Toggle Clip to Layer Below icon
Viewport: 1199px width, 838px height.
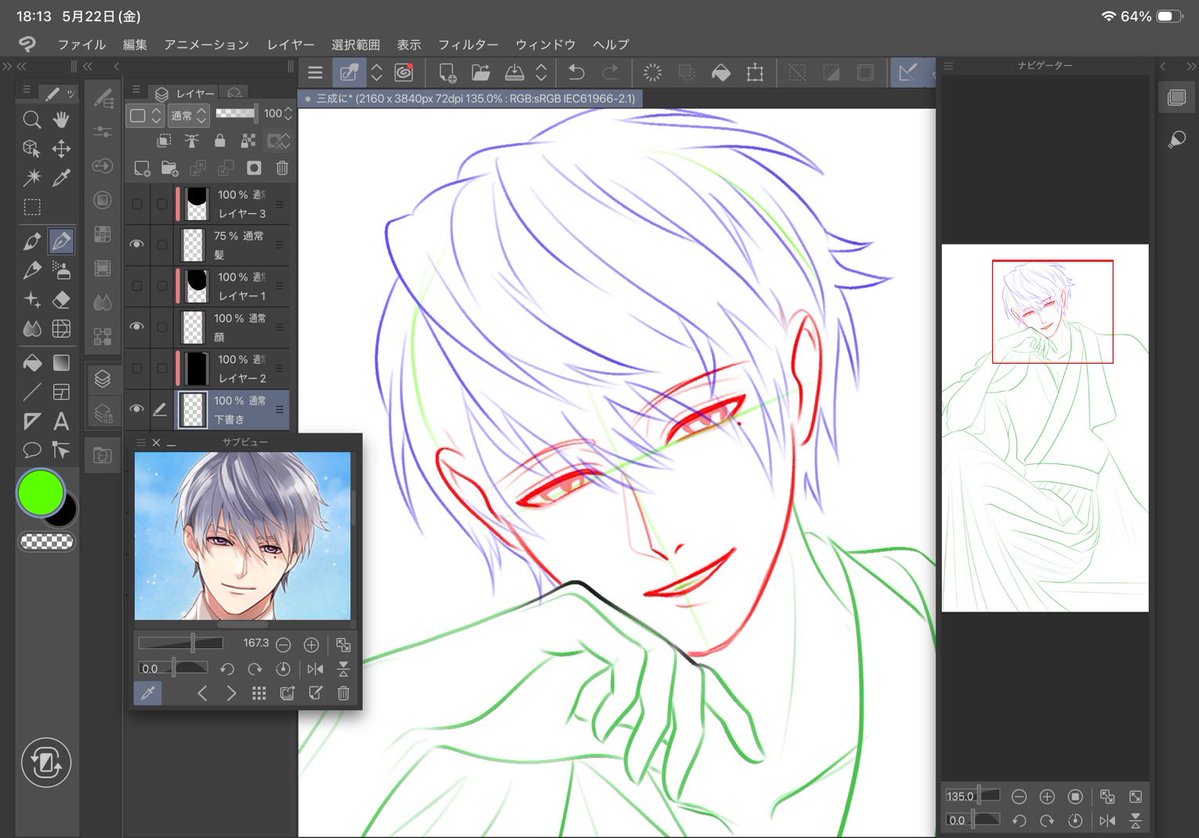click(x=164, y=141)
